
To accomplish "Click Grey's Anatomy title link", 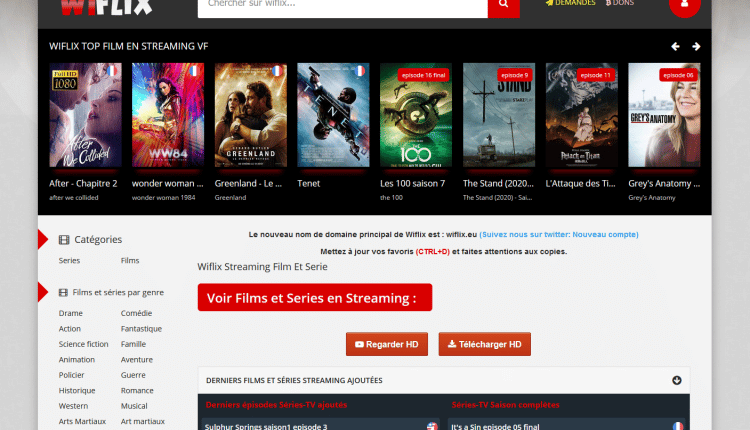I will tap(664, 184).
